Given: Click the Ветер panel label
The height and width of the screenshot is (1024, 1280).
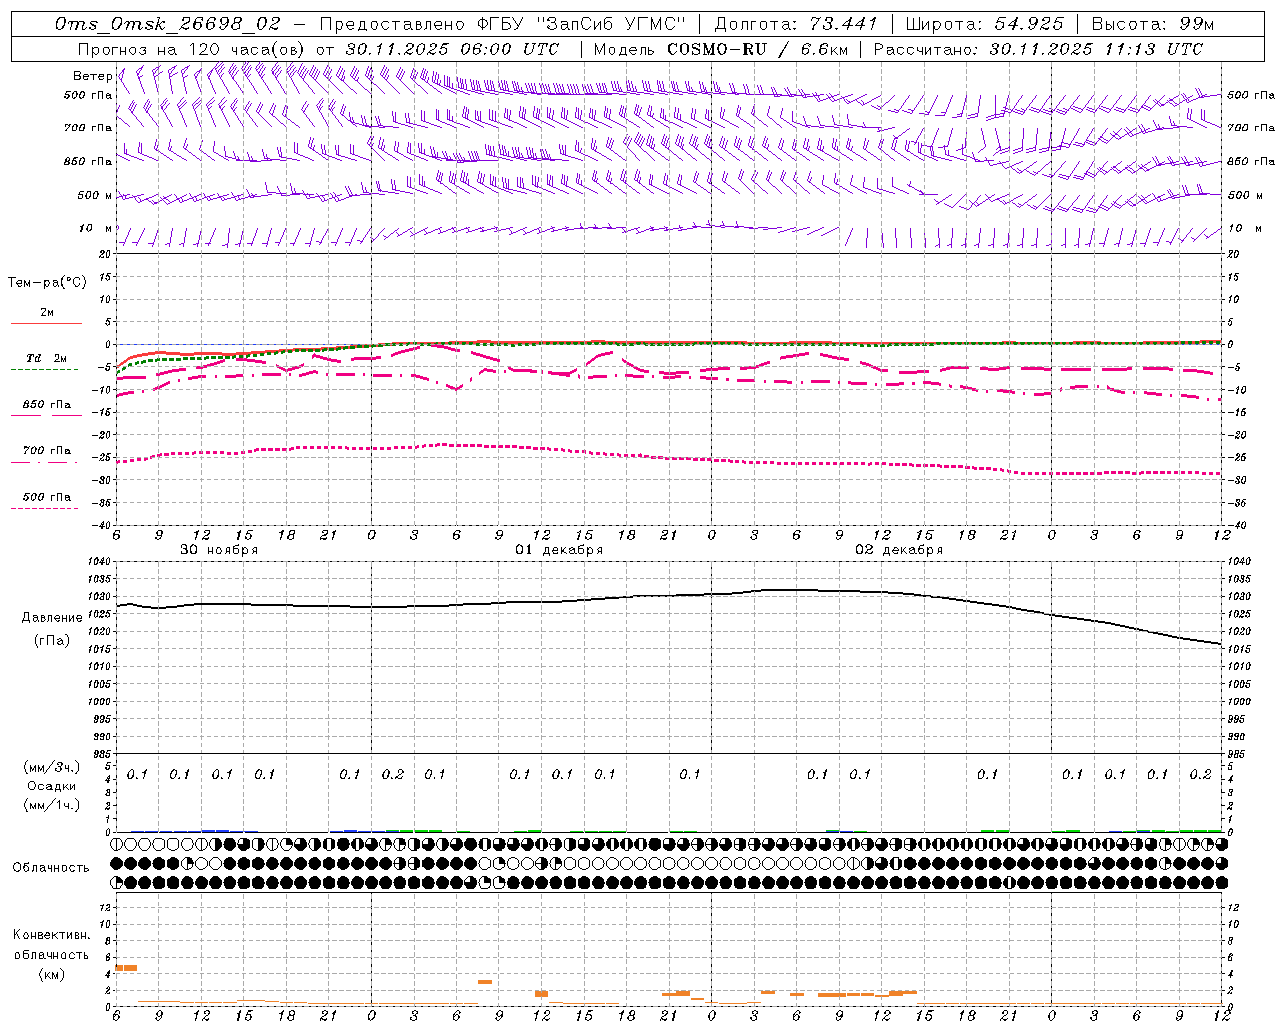Looking at the screenshot, I should tap(92, 76).
